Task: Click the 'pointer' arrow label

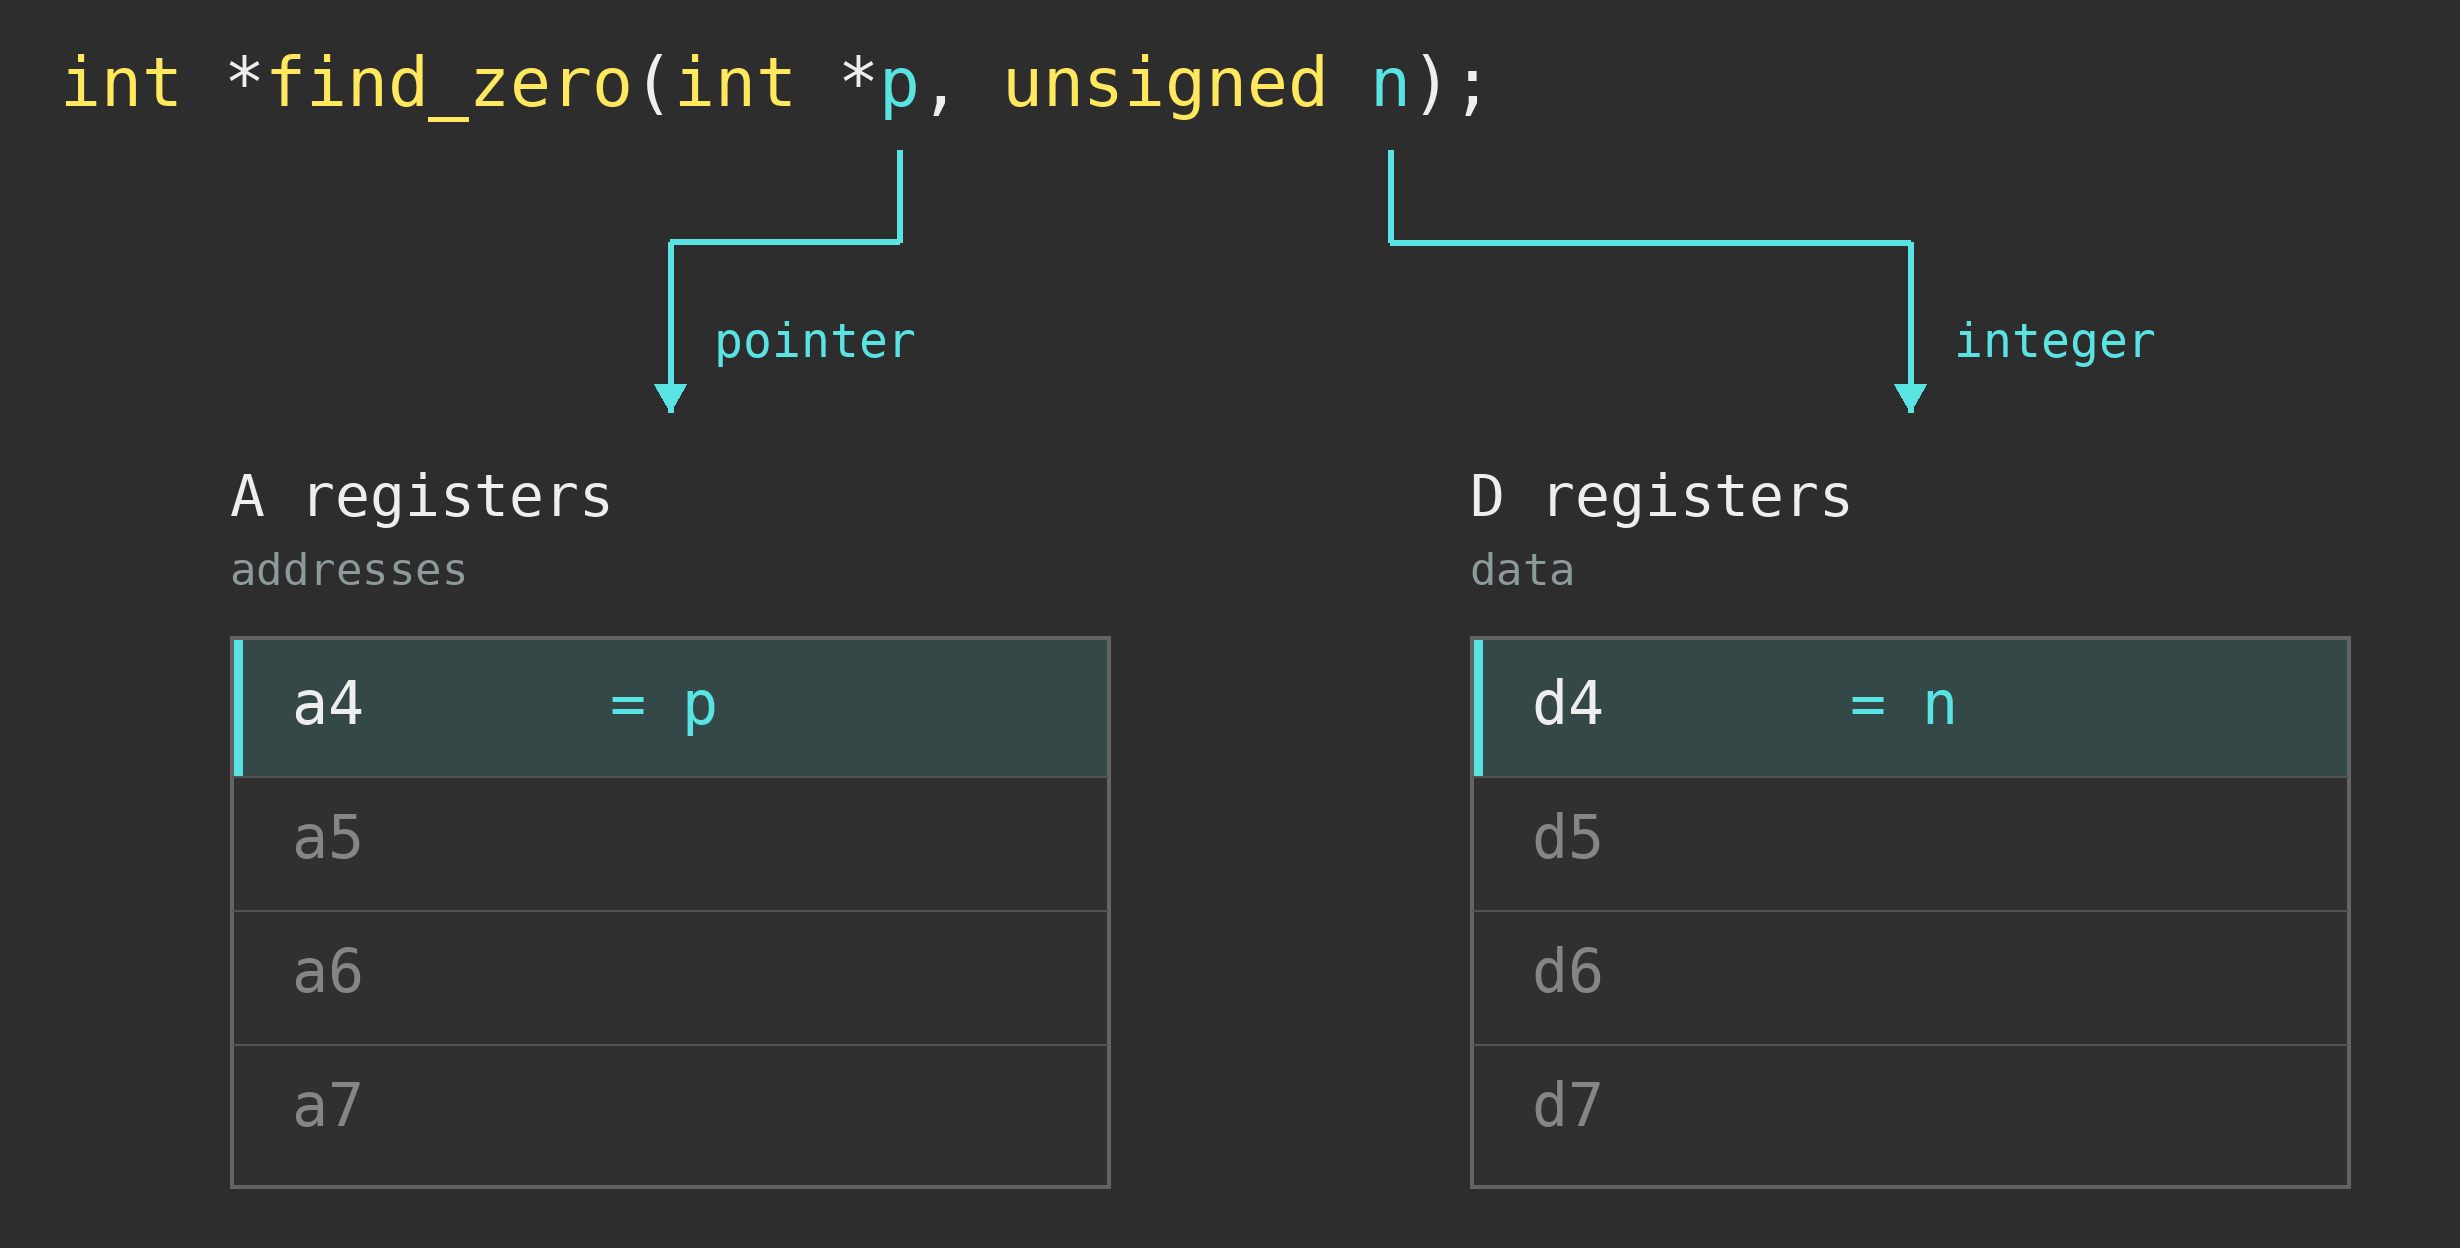Action: click(815, 343)
